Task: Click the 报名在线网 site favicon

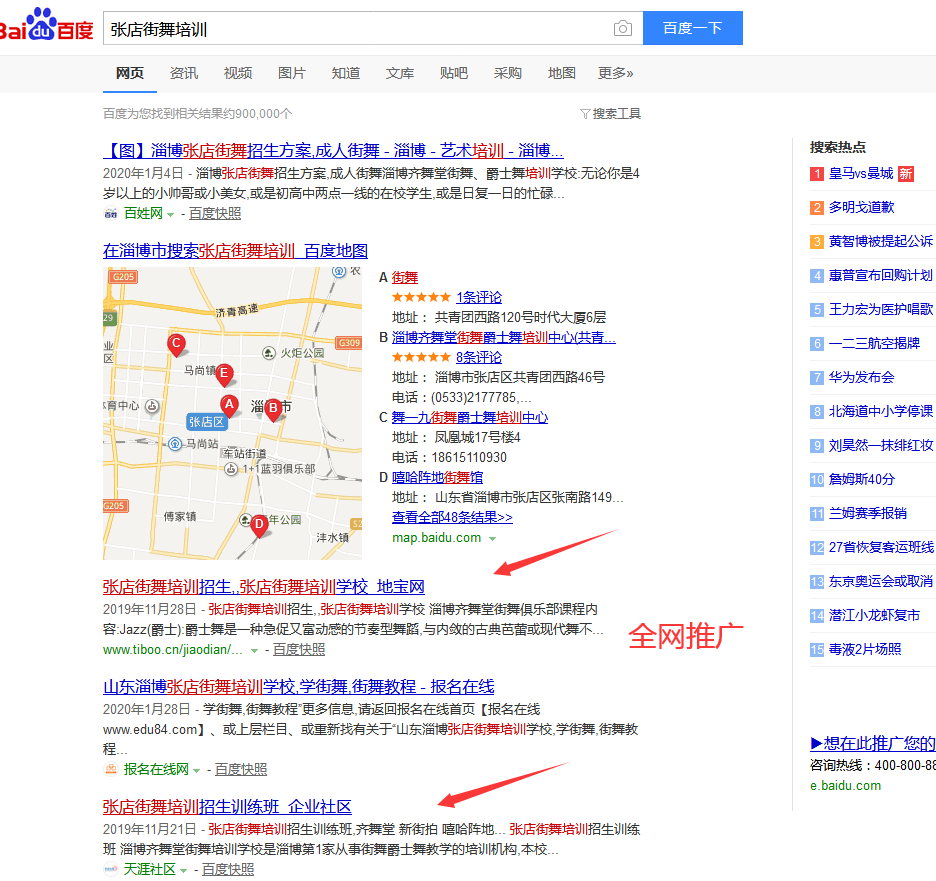Action: tap(110, 769)
